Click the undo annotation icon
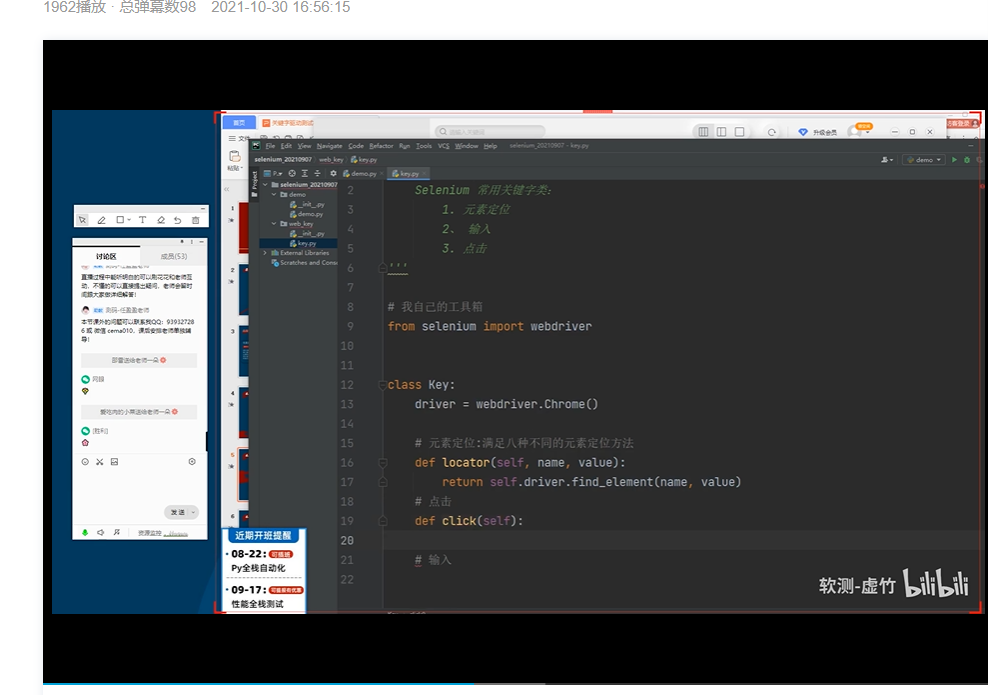 coord(178,220)
